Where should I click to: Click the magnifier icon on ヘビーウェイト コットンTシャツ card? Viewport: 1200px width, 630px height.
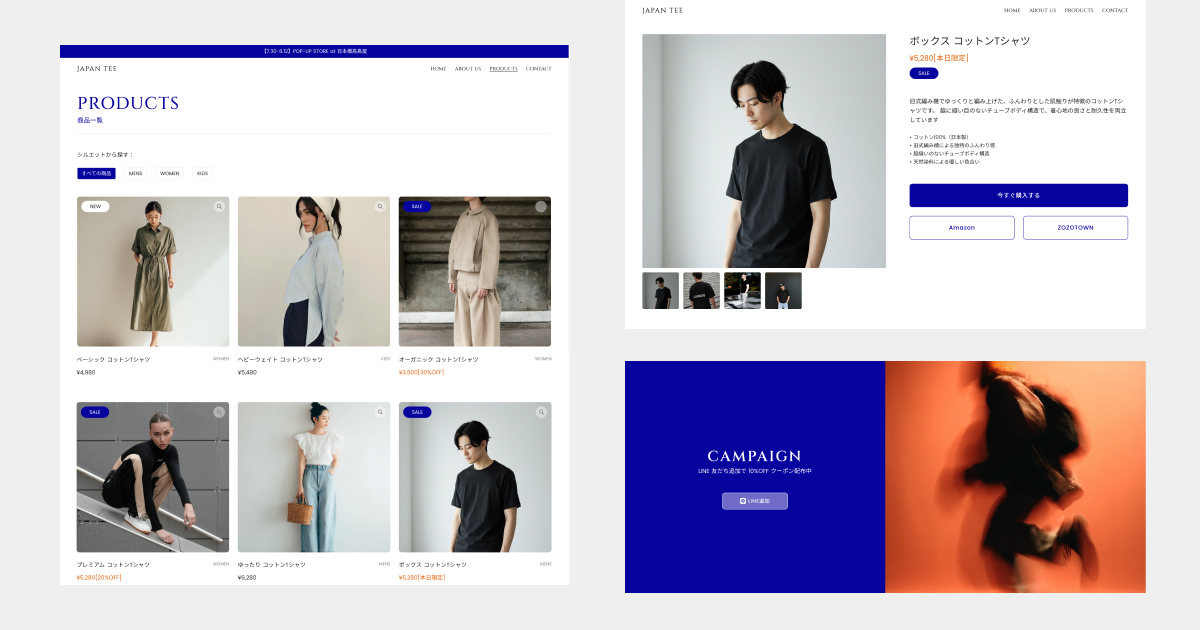click(380, 206)
